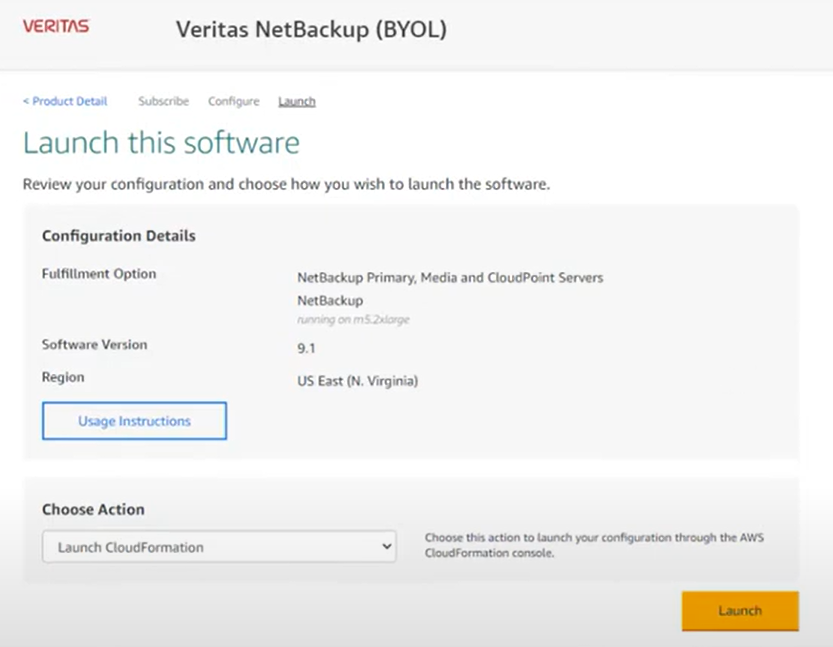Click the 'Region' label
Image resolution: width=833 pixels, height=647 pixels.
tap(63, 377)
